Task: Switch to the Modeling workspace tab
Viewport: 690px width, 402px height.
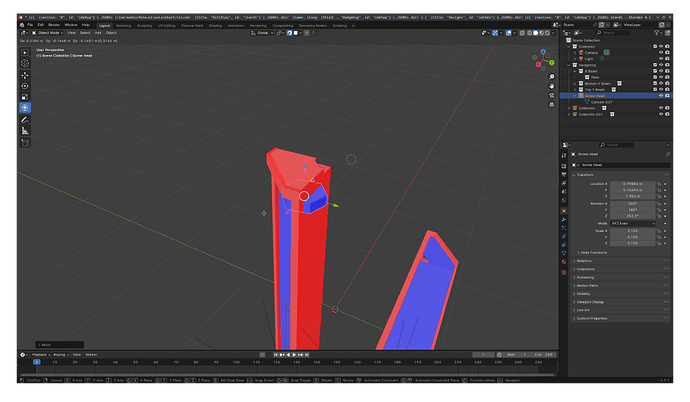Action: point(123,26)
